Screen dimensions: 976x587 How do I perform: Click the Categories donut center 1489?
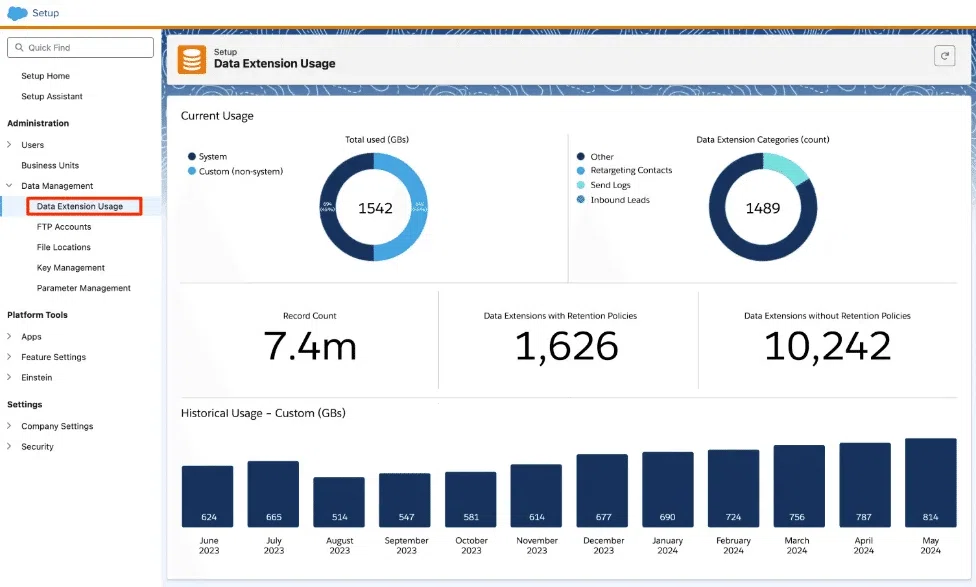point(762,208)
